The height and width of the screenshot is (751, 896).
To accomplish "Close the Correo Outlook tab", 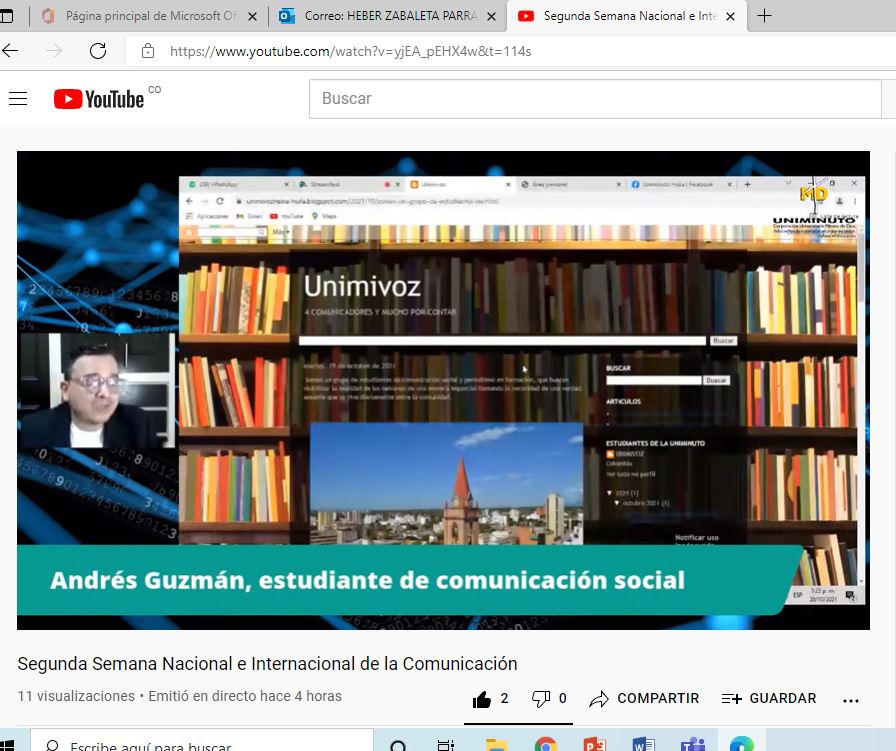I will [491, 17].
